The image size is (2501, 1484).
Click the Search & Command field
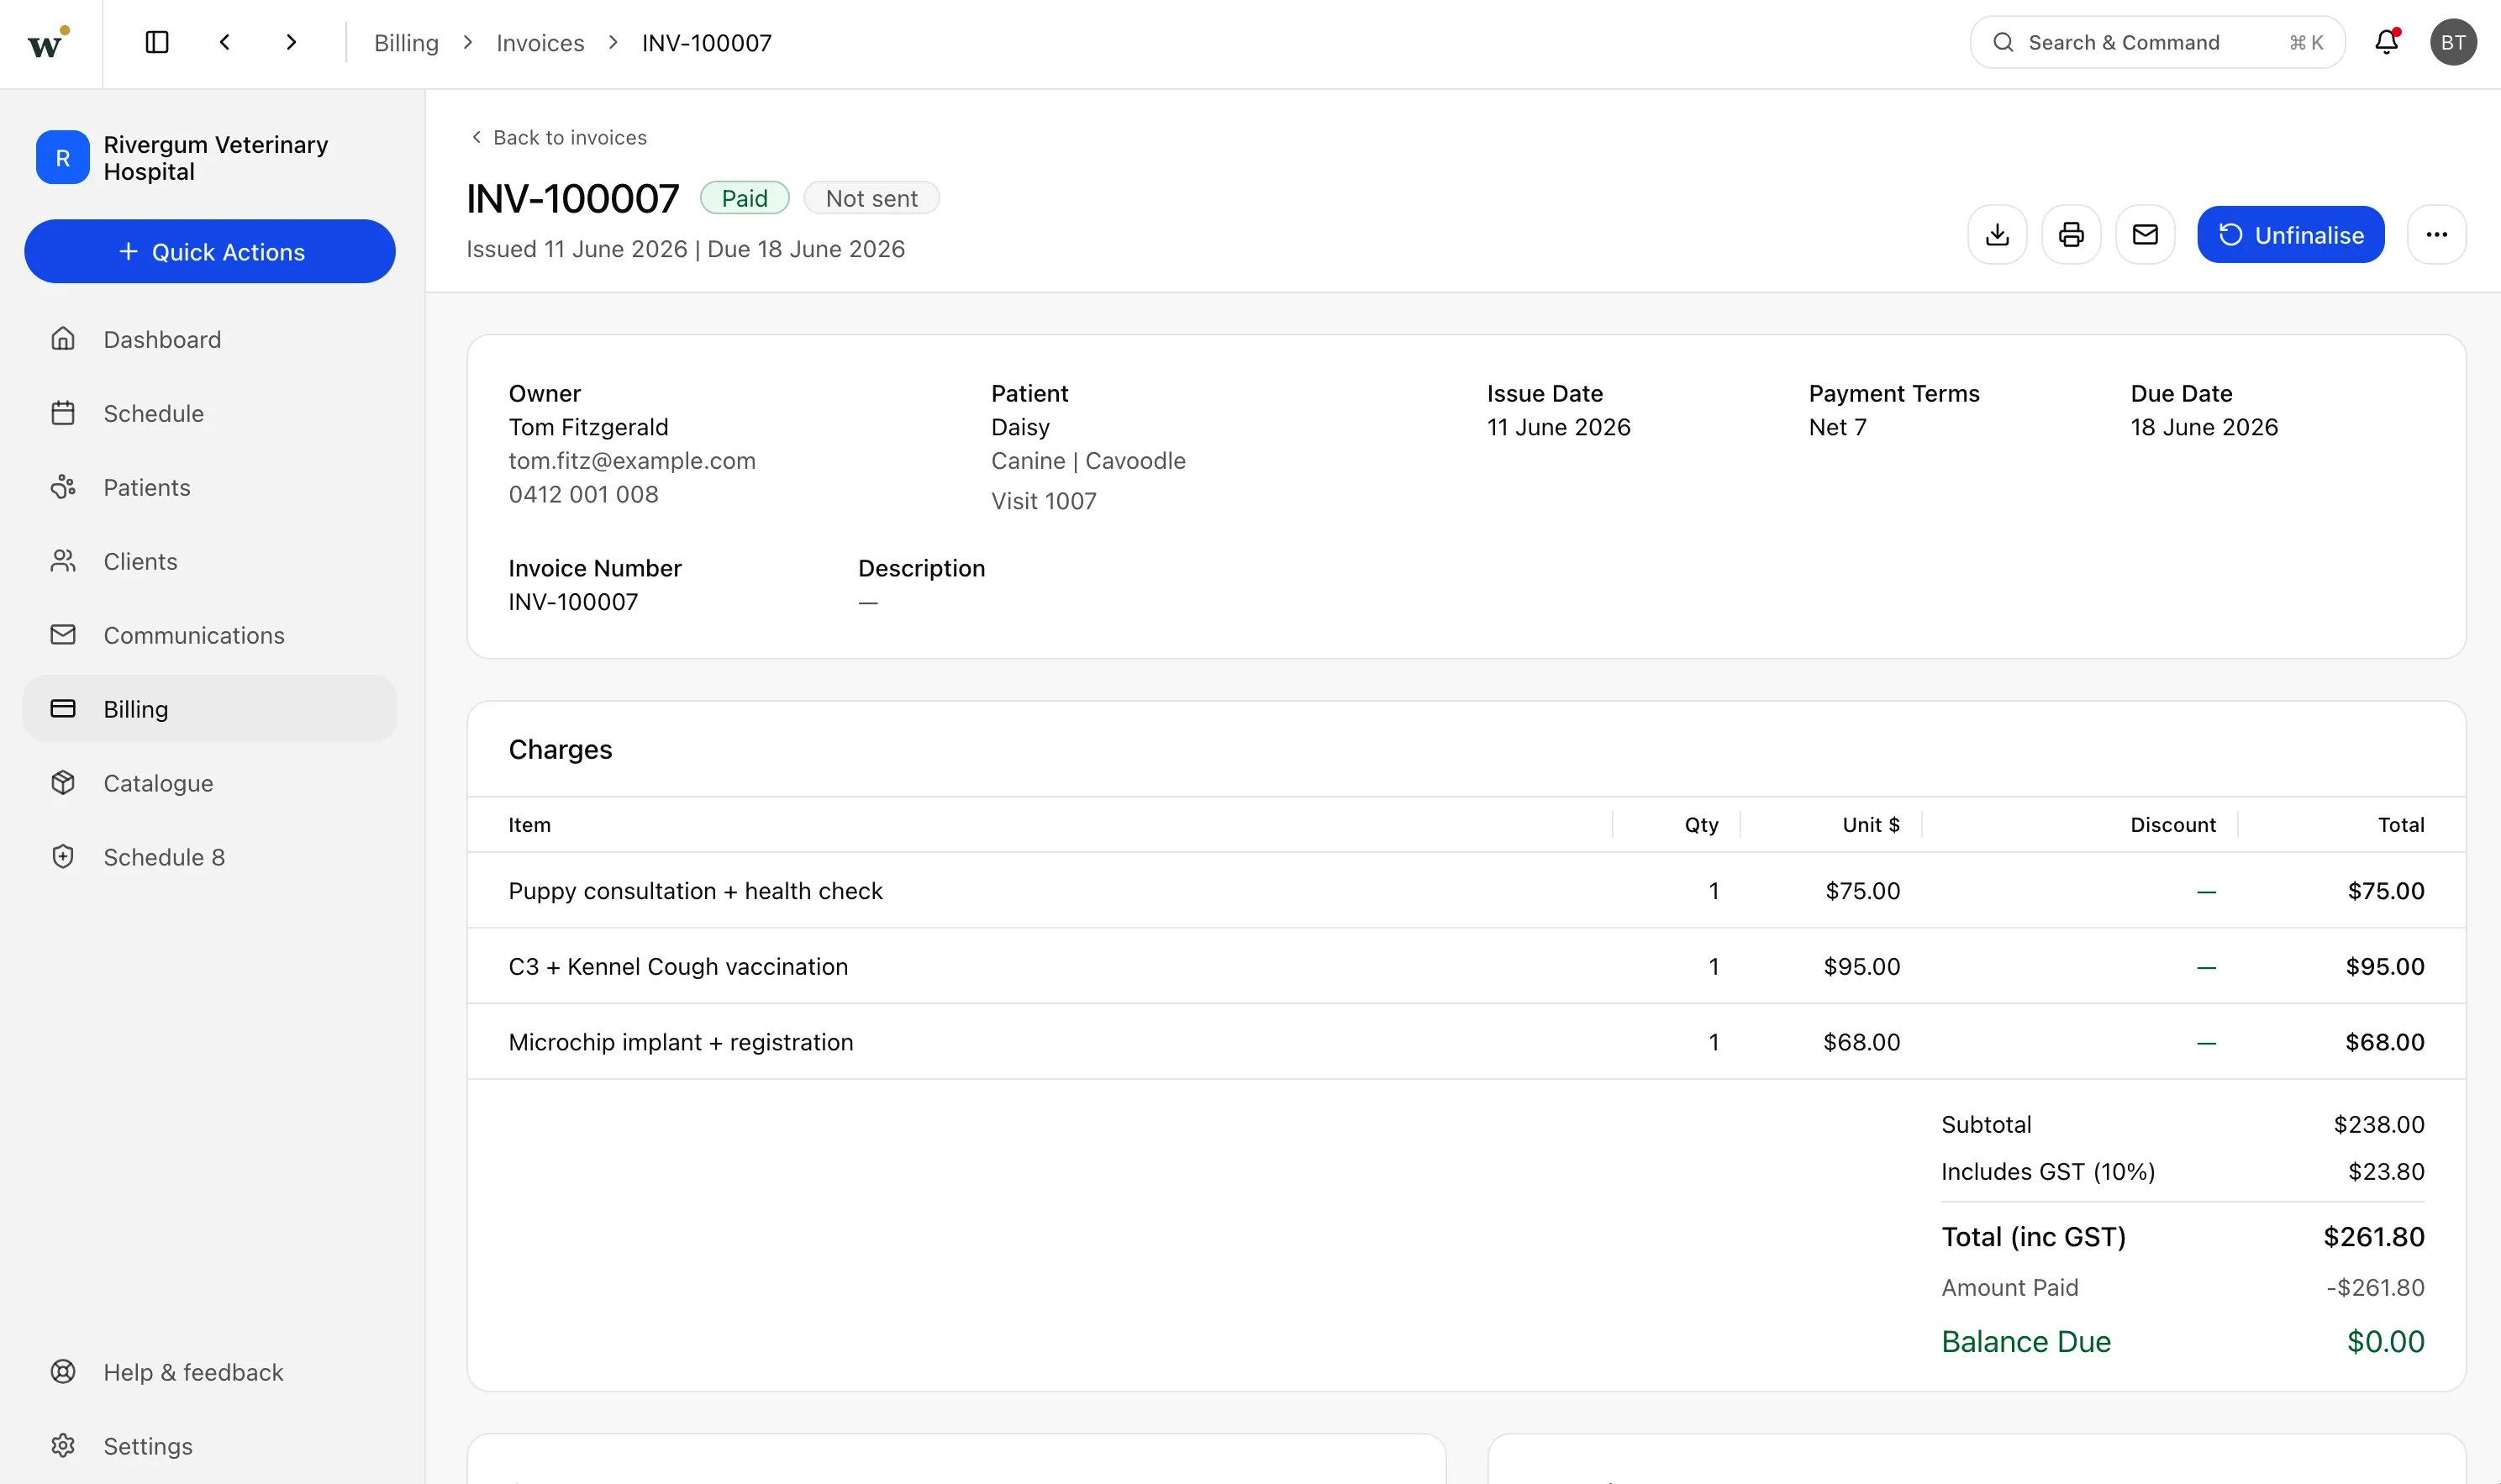tap(2157, 42)
